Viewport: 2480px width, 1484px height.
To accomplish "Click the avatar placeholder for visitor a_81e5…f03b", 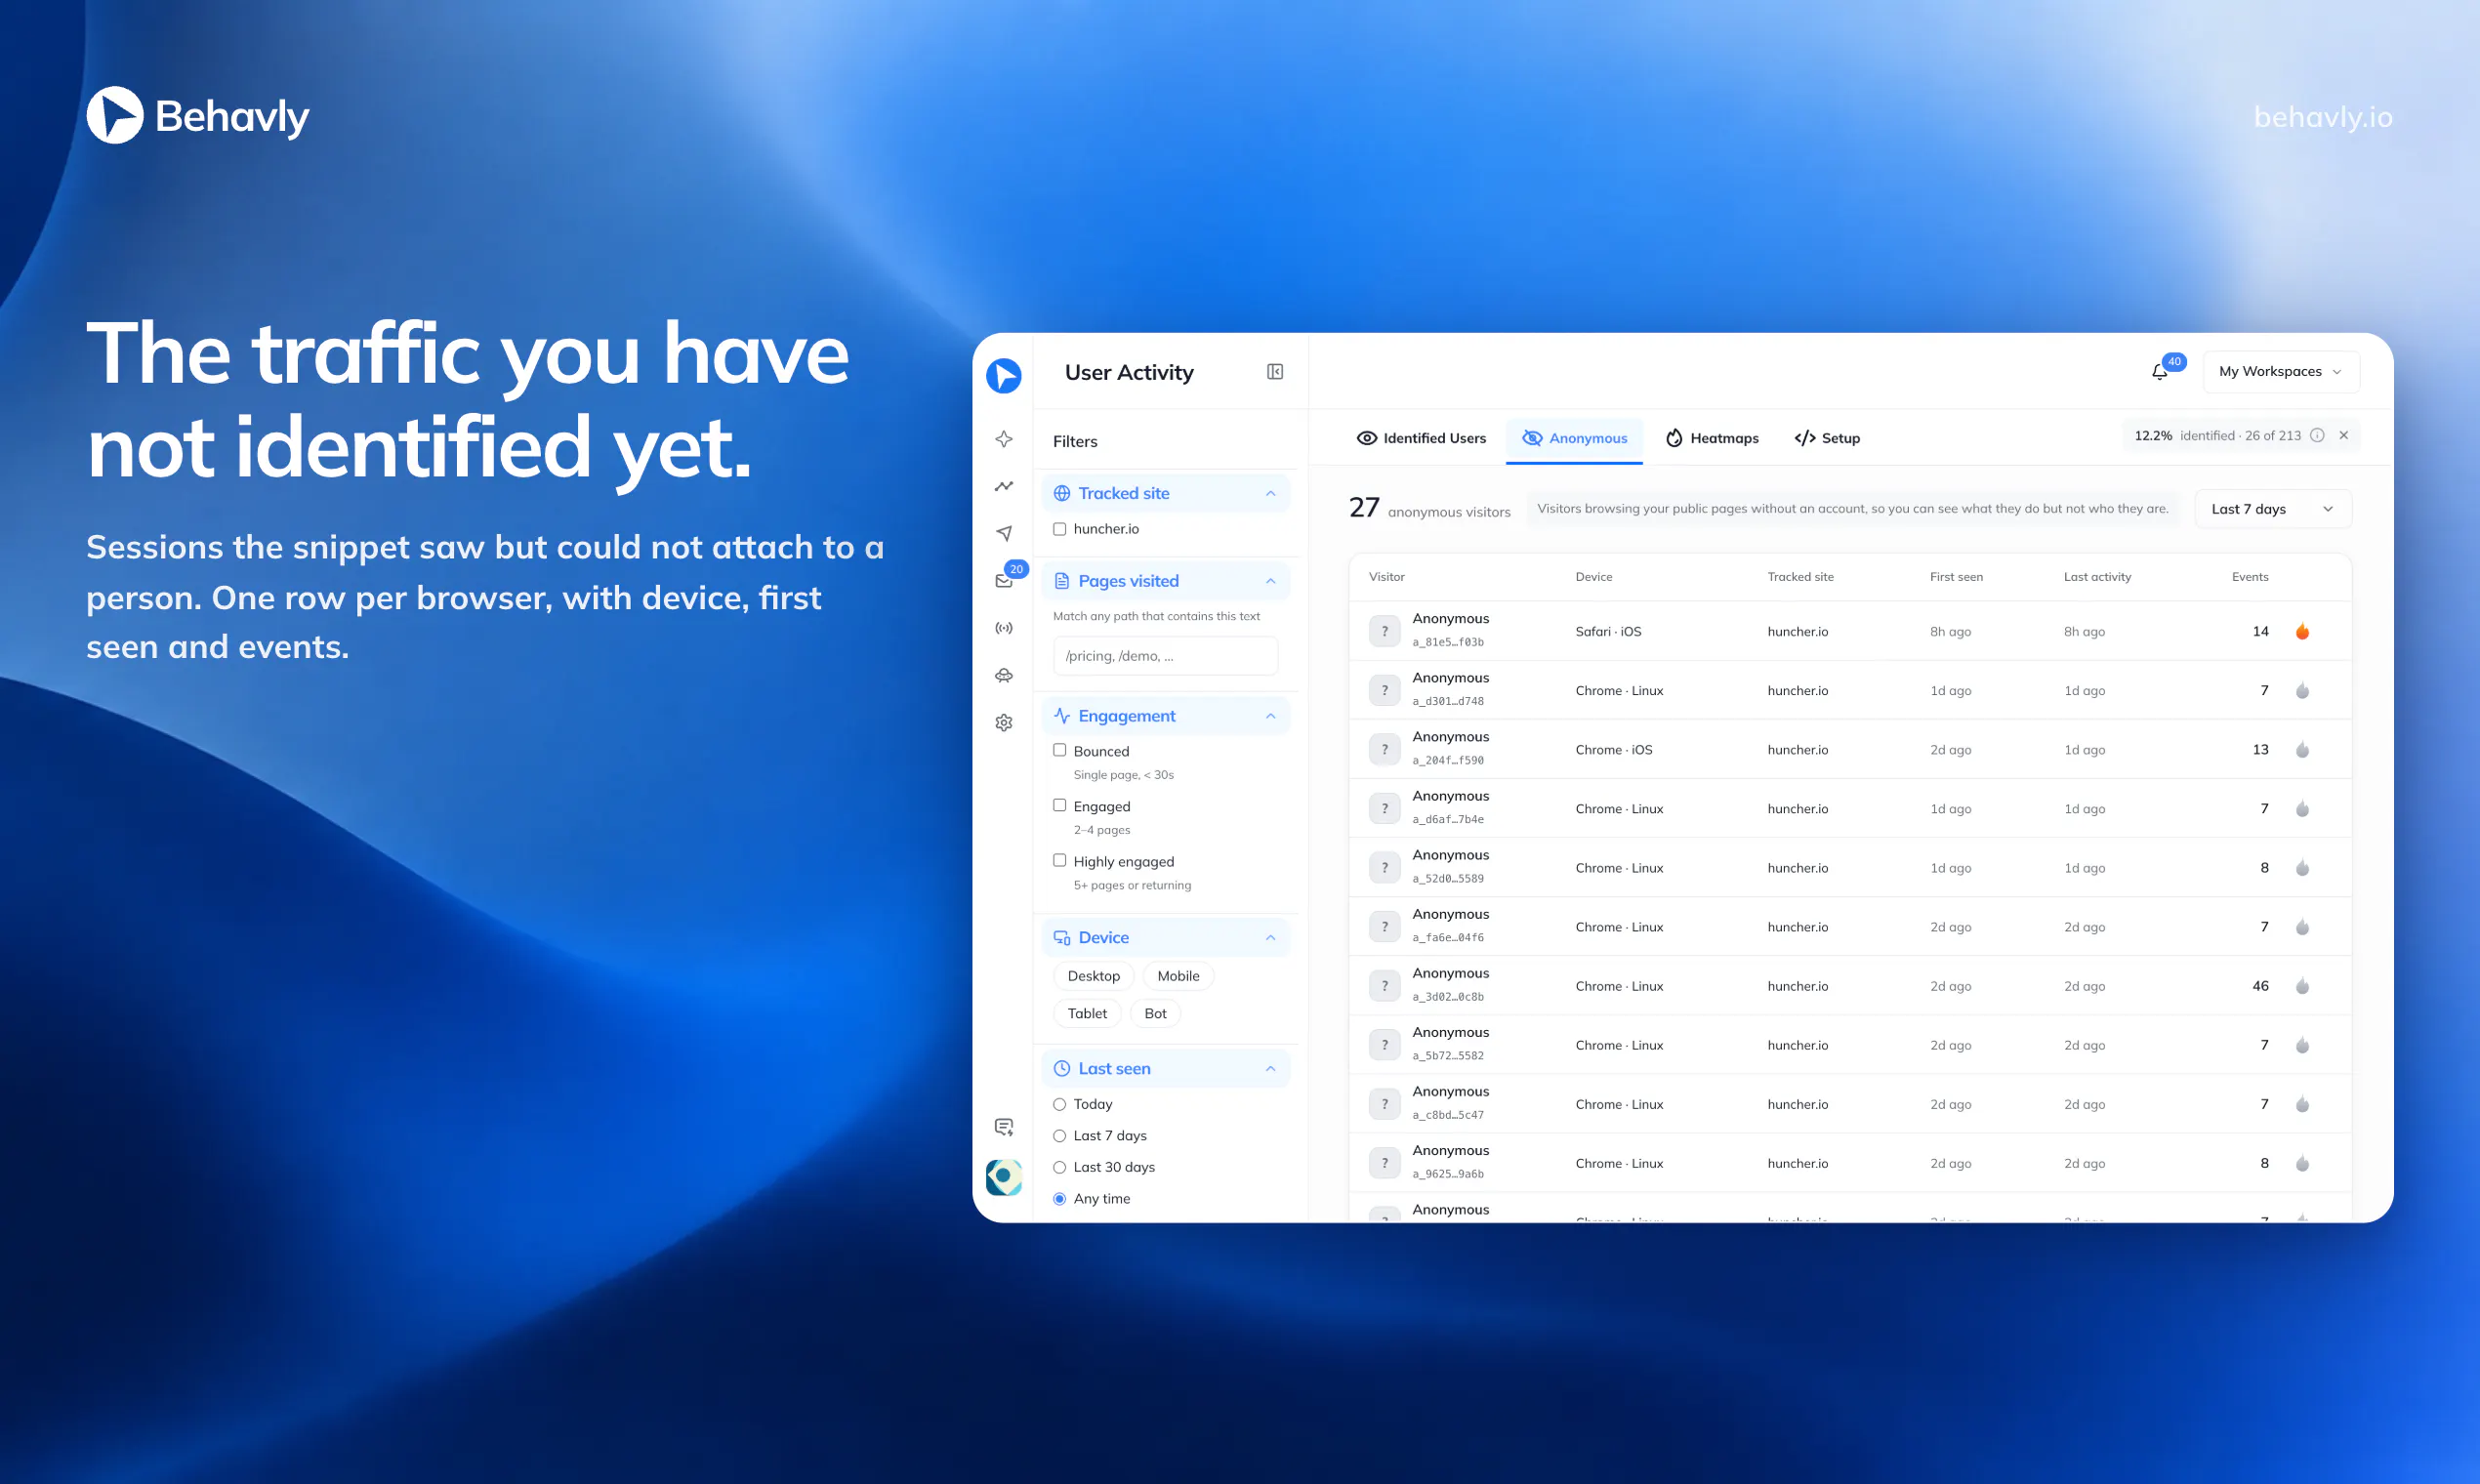I will [1385, 631].
